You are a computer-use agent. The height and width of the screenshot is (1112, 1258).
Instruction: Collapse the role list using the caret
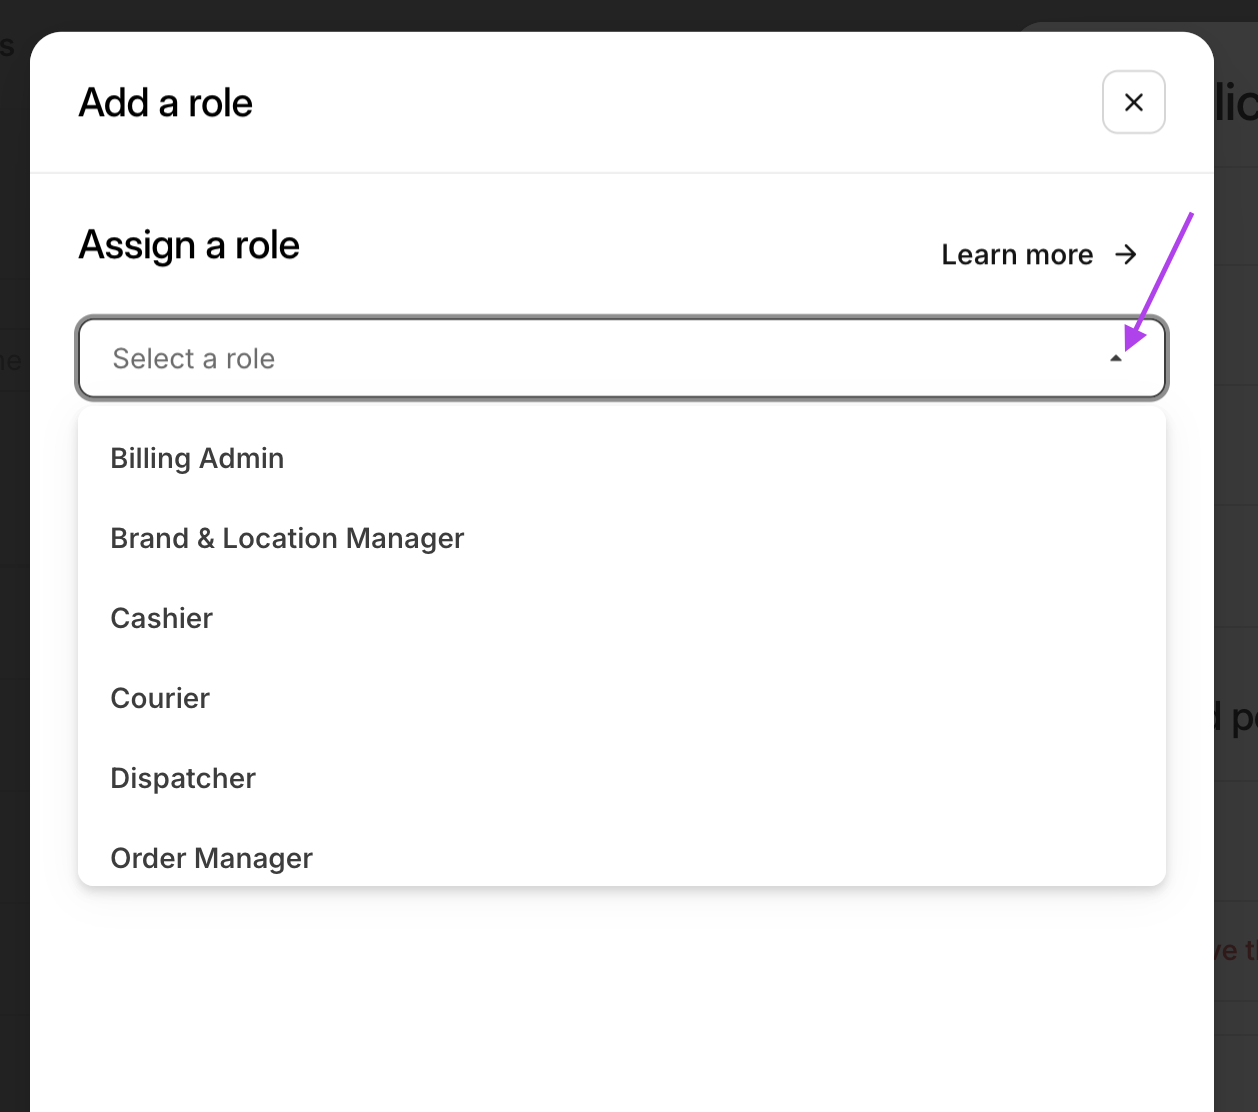pyautogui.click(x=1116, y=359)
